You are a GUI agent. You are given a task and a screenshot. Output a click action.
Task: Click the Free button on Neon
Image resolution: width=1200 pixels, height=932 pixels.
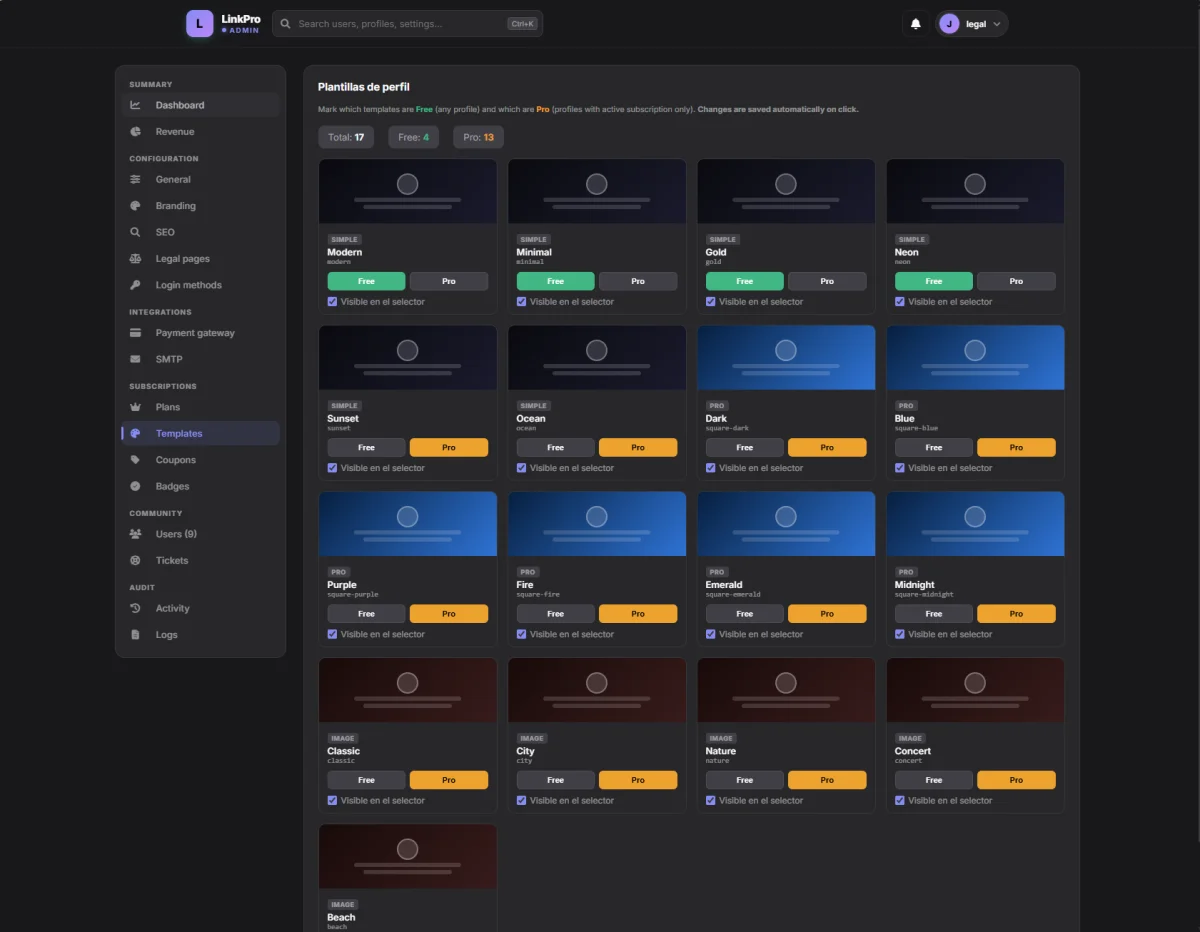[934, 281]
